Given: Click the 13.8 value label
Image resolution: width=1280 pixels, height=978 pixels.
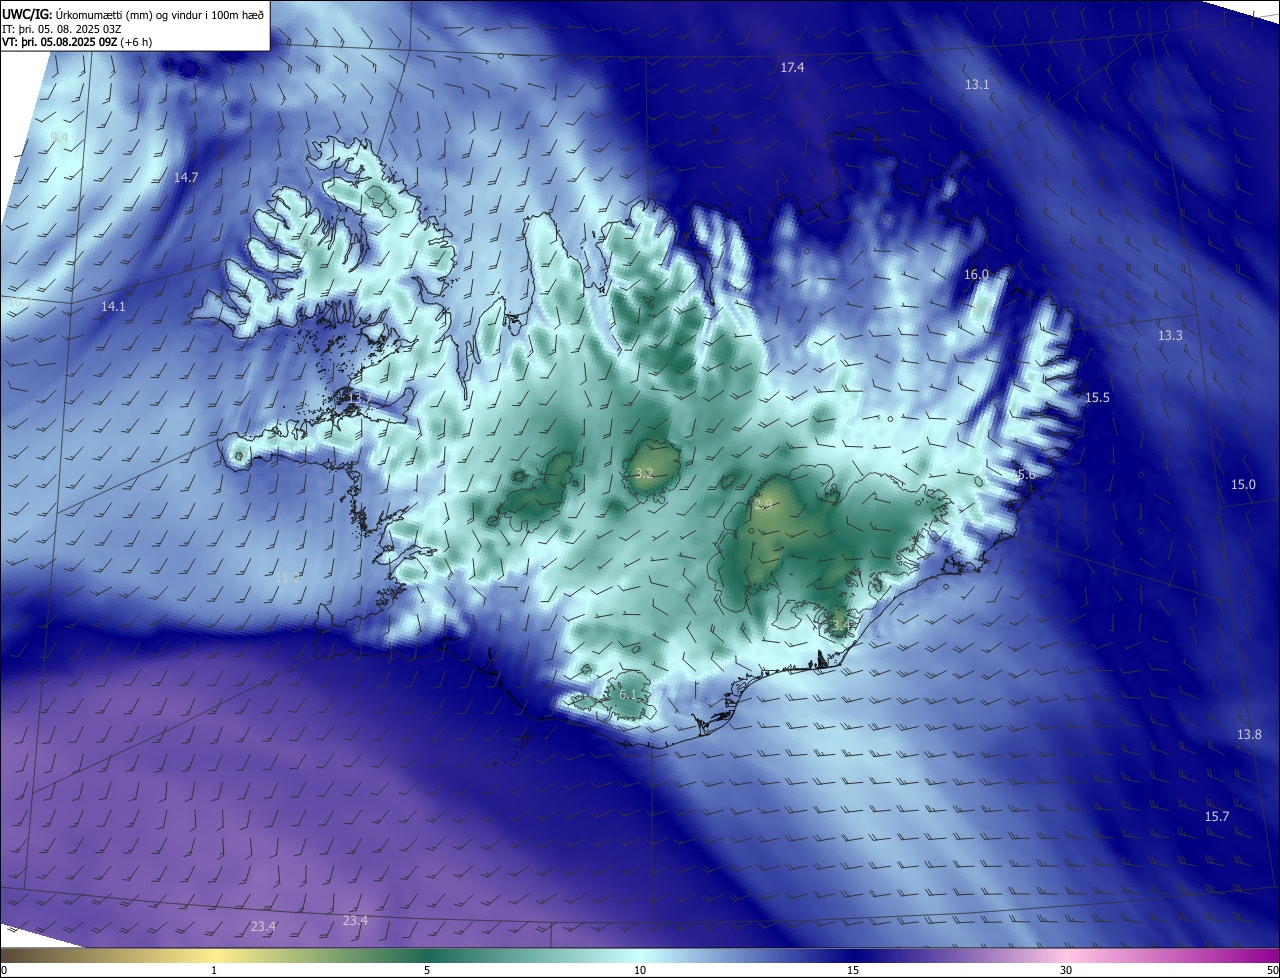Looking at the screenshot, I should click(1249, 735).
